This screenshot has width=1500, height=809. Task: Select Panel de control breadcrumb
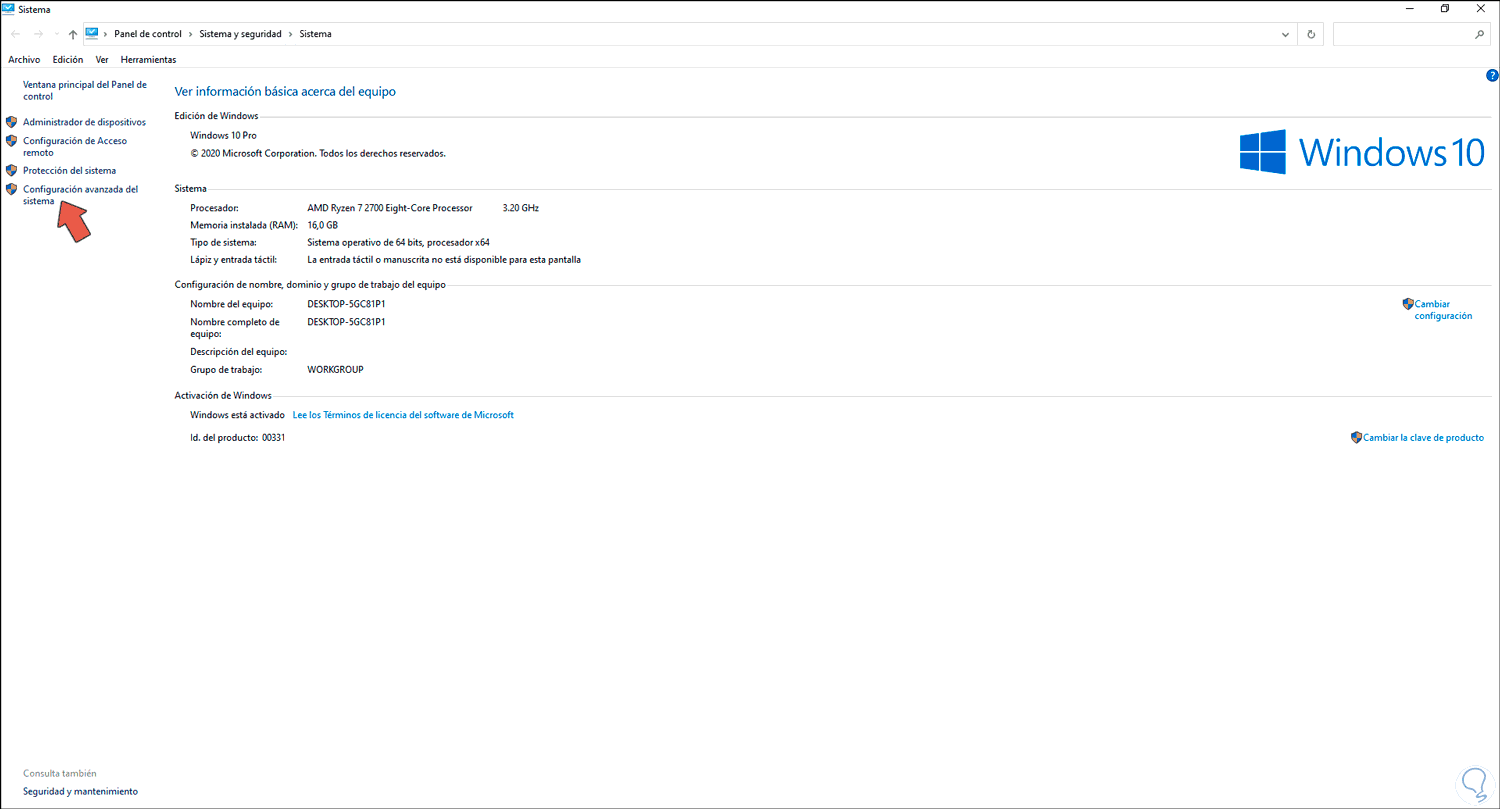(x=148, y=34)
